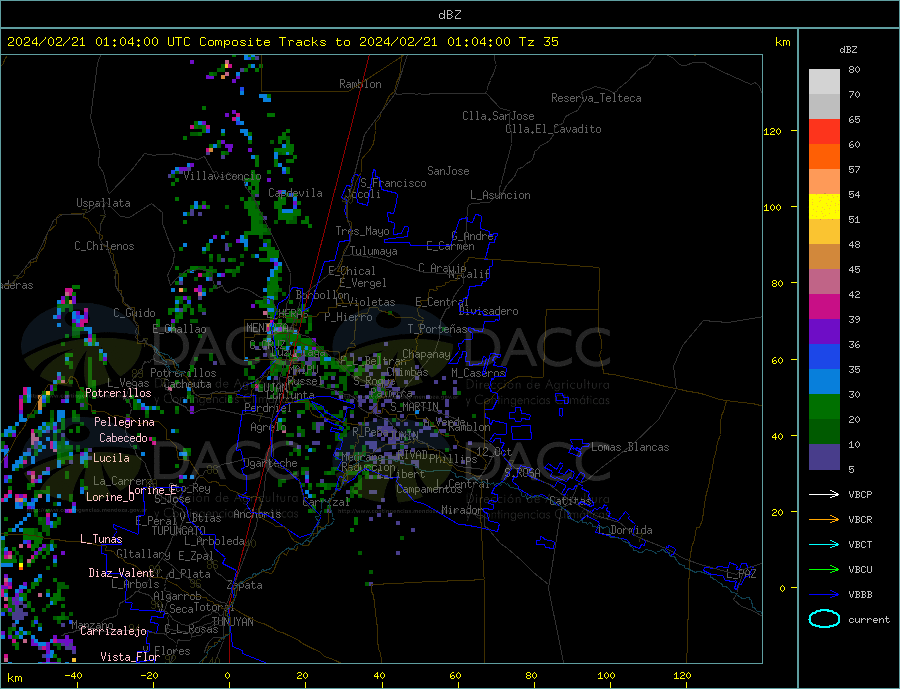Click the Zapata map label
This screenshot has width=900, height=689.
pyautogui.click(x=245, y=586)
